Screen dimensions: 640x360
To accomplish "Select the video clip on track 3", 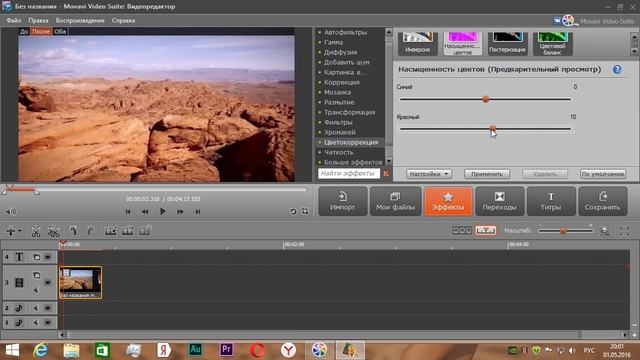I will coord(80,282).
